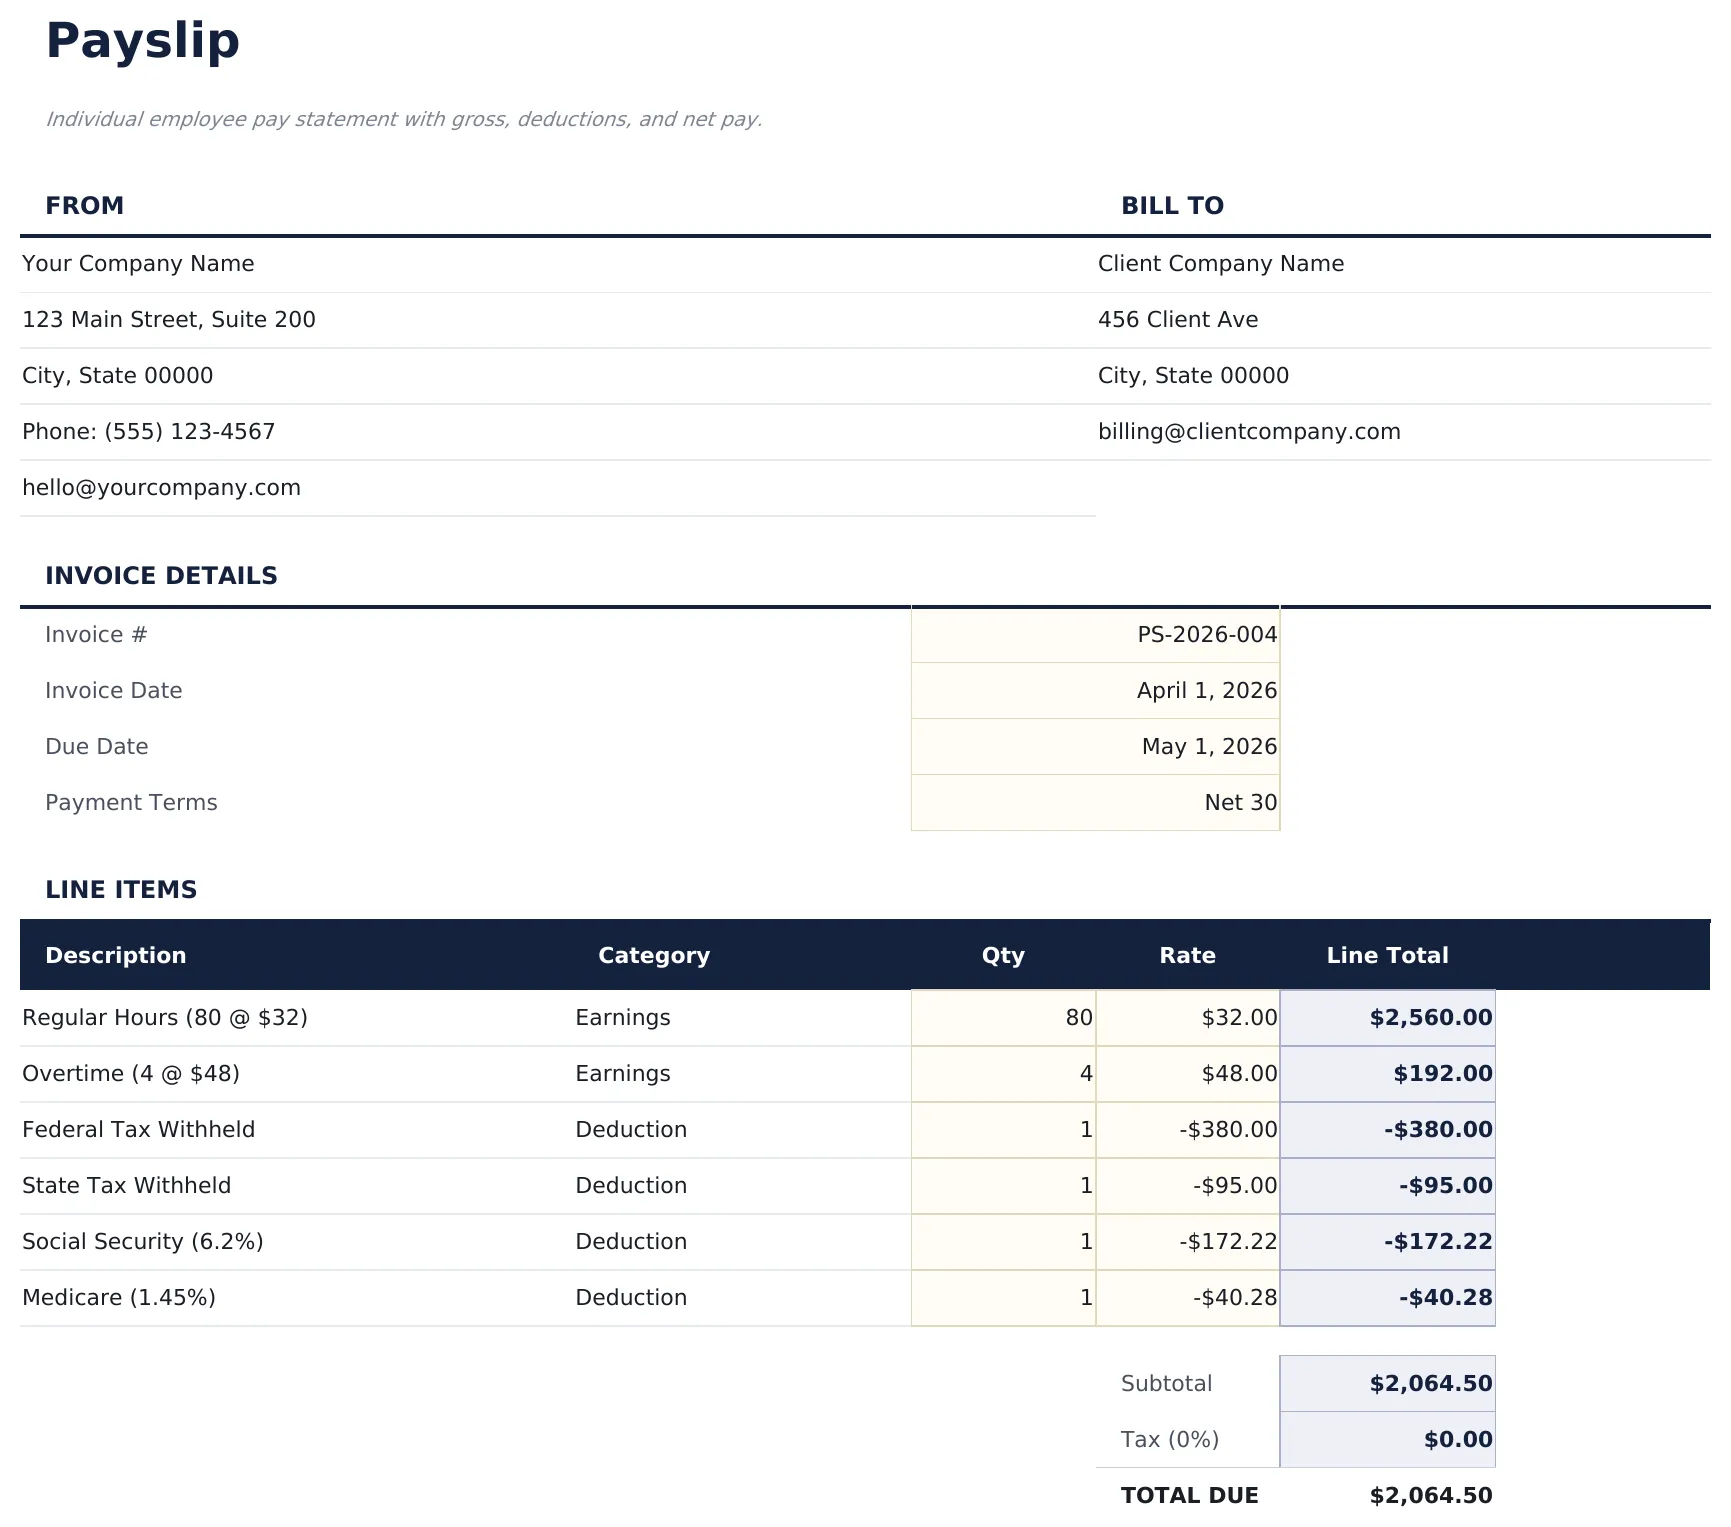
Task: Select the INVOICE DETAILS heading
Action: 161,575
